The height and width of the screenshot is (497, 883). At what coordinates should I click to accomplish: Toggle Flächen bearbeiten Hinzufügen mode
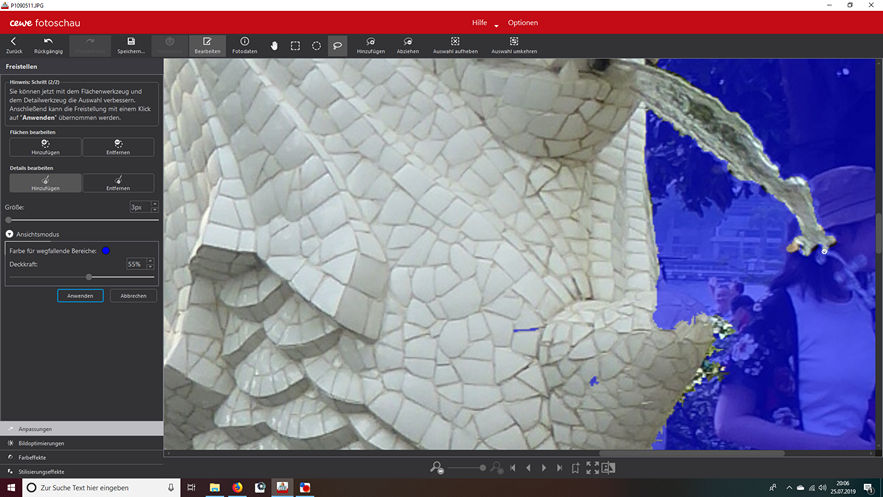[45, 147]
